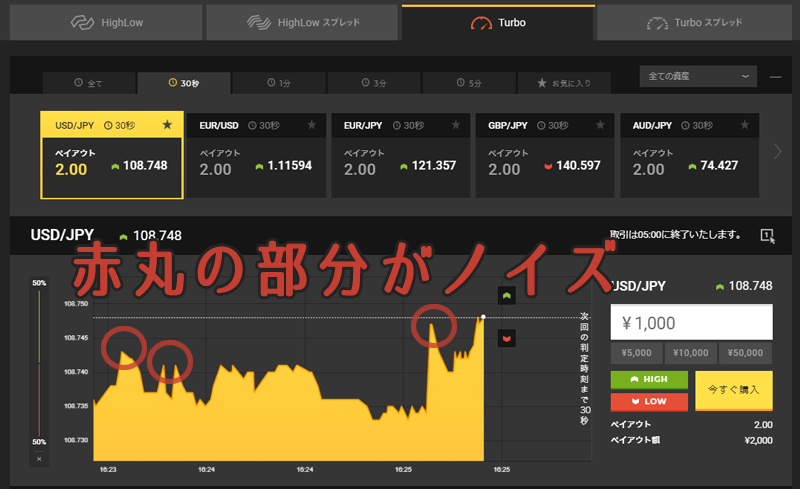
Task: Open the HighLow スプレッド tab
Action: pos(303,22)
